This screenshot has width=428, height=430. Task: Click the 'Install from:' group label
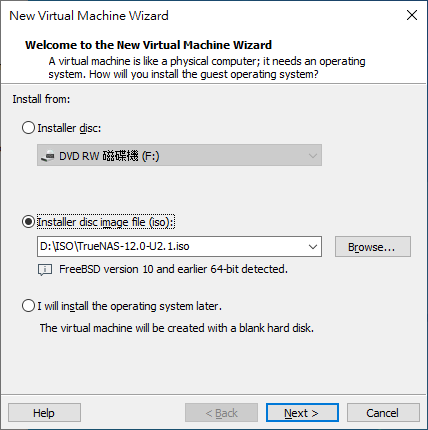pos(41,99)
